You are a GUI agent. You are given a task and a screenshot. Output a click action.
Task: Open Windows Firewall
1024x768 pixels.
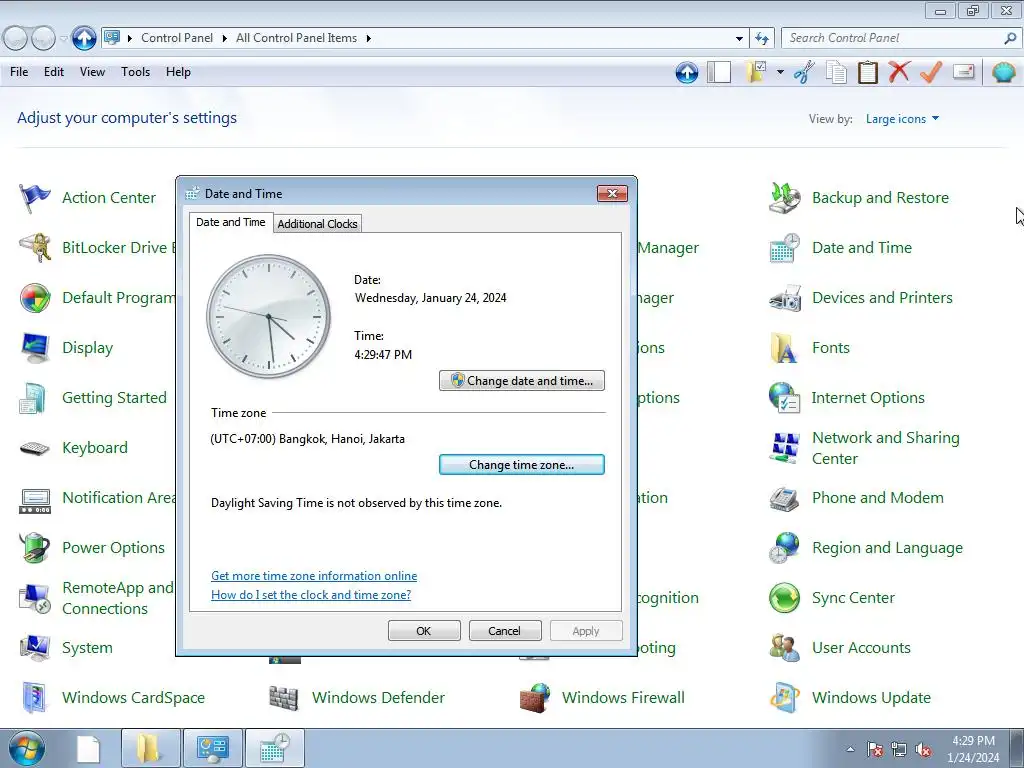(x=603, y=698)
